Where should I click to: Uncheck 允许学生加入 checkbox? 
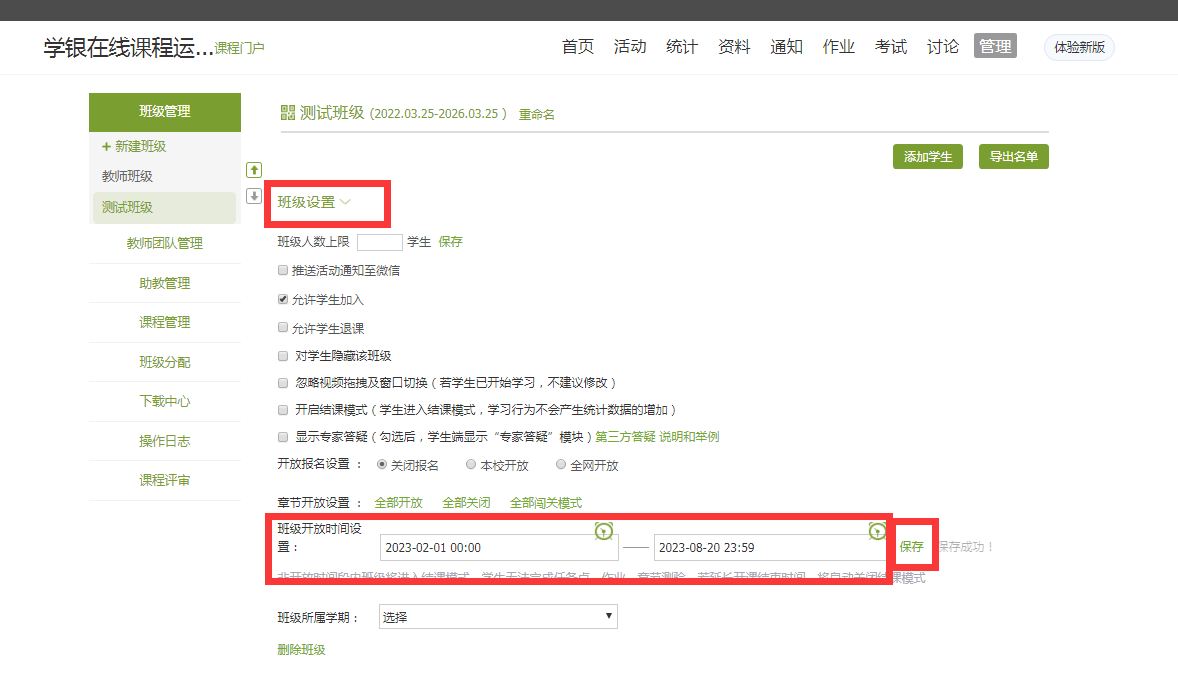click(283, 299)
